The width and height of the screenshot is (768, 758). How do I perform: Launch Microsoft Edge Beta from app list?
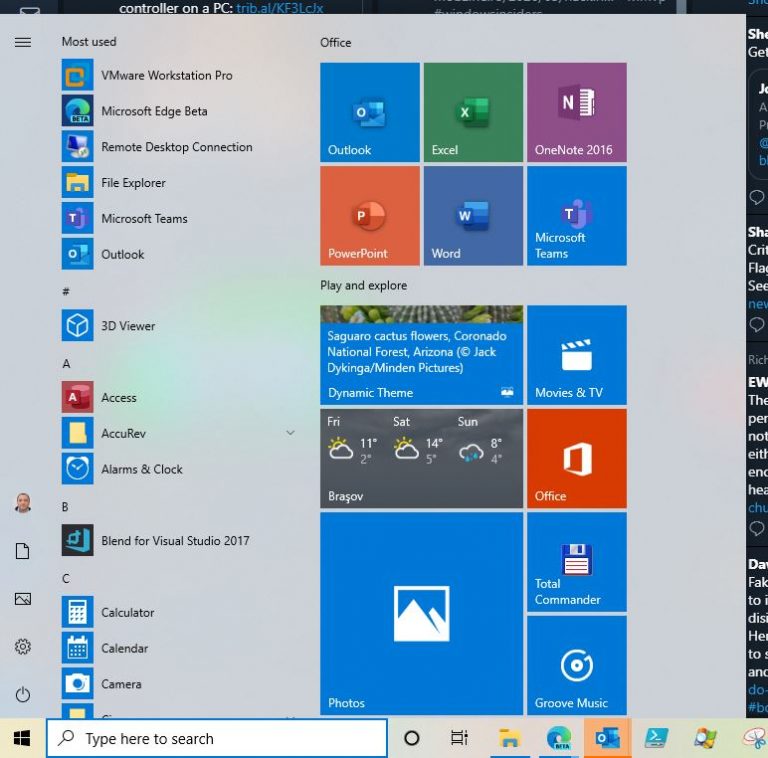pyautogui.click(x=179, y=111)
